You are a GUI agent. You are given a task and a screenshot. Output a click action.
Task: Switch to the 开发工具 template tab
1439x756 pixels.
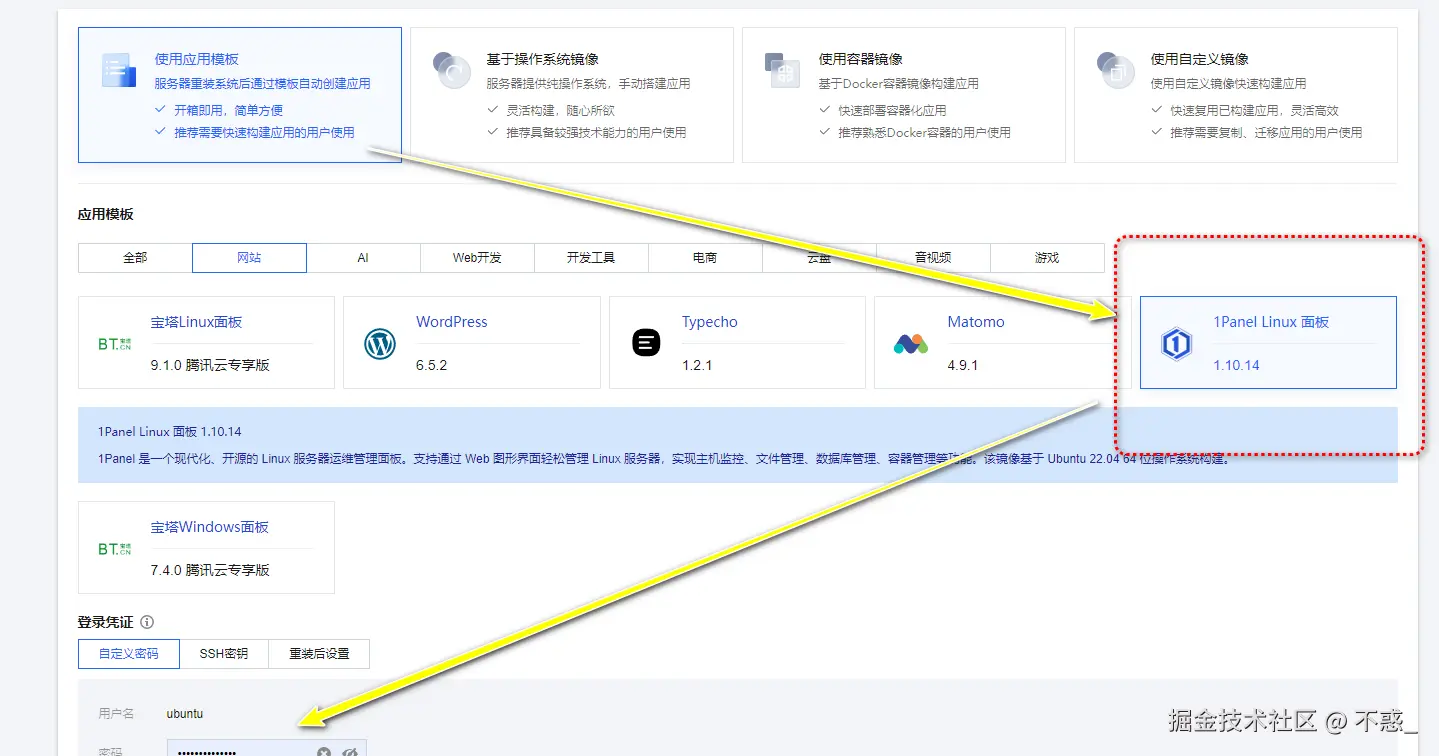(x=591, y=258)
